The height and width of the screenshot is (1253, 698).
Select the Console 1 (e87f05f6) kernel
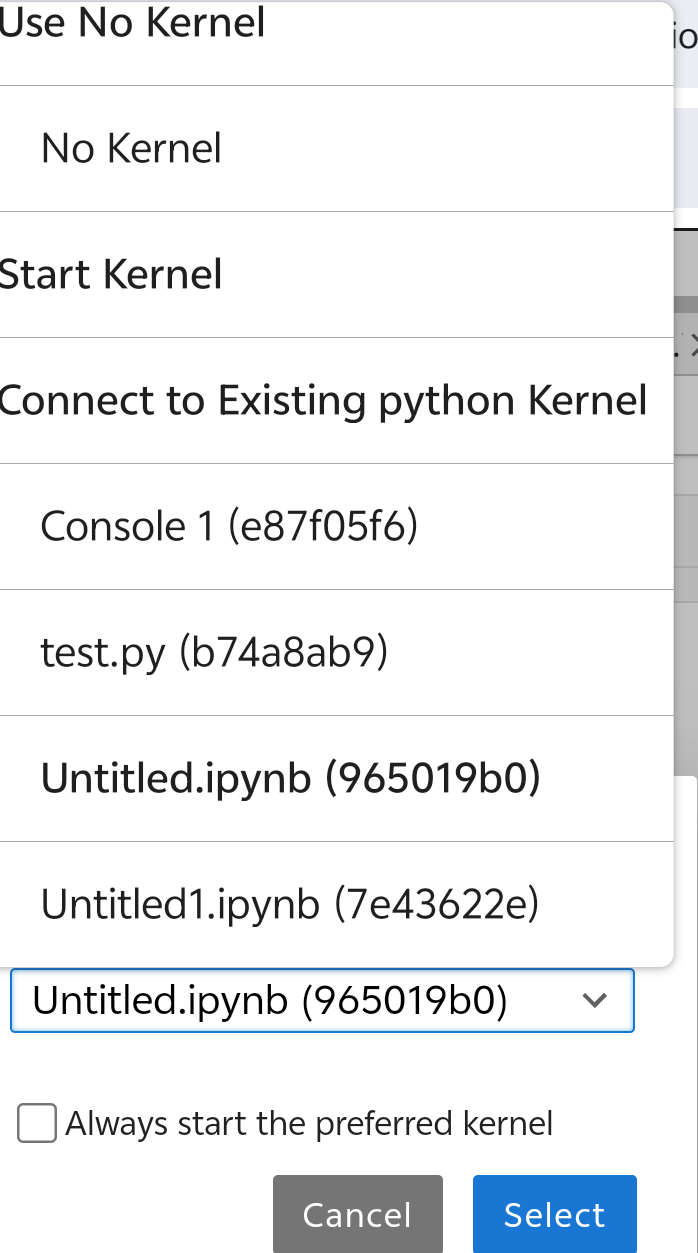pyautogui.click(x=228, y=527)
